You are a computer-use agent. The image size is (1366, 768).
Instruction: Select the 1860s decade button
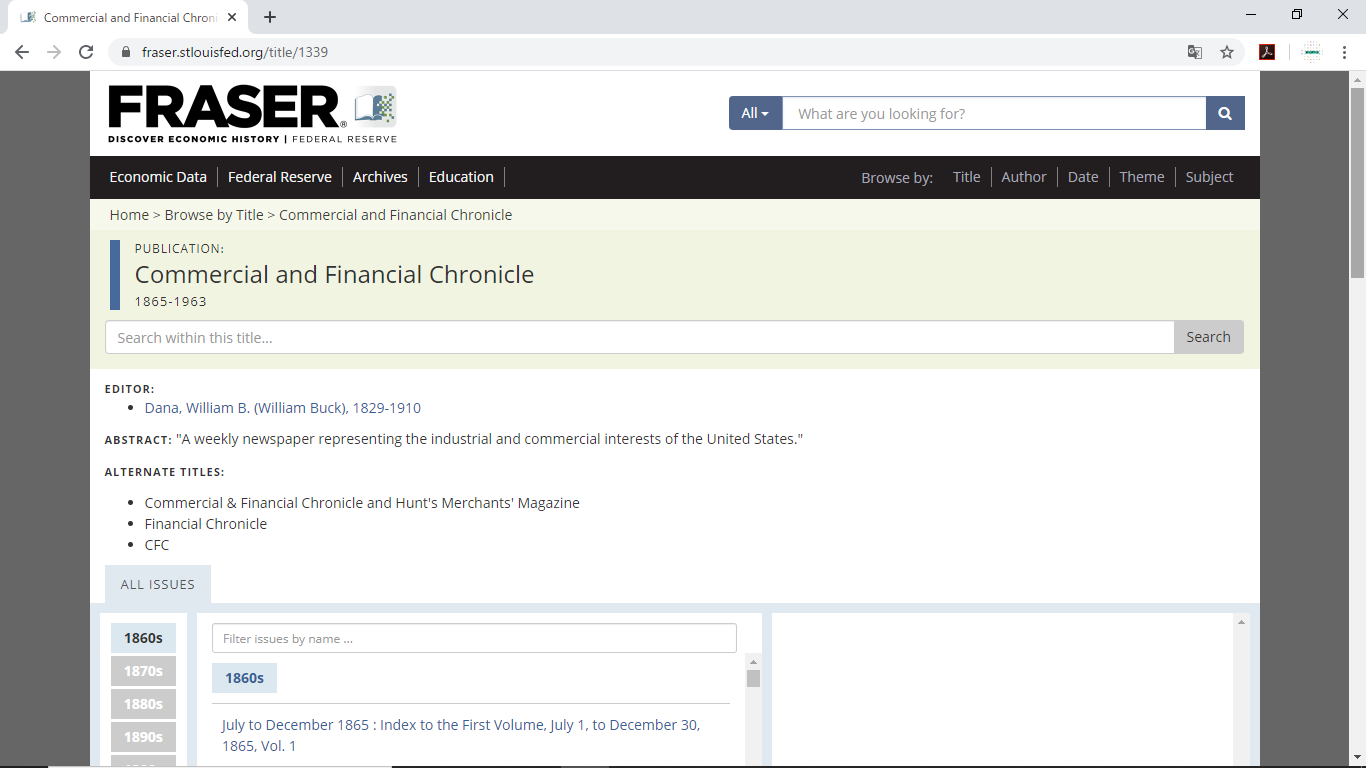143,638
